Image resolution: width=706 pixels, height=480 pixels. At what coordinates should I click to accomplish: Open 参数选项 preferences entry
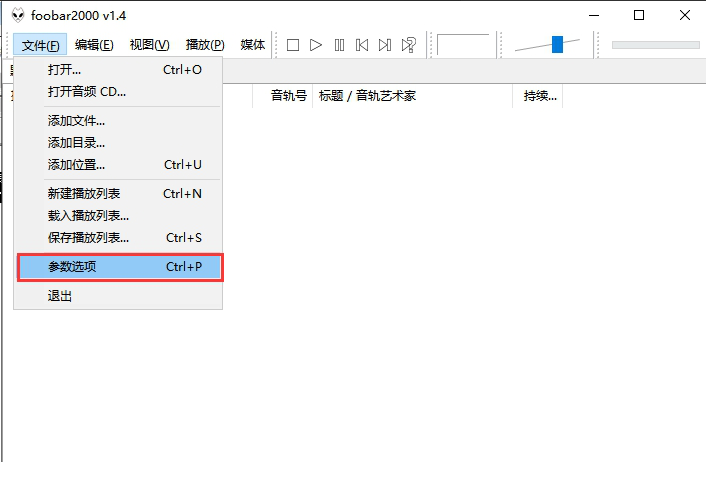click(x=120, y=267)
